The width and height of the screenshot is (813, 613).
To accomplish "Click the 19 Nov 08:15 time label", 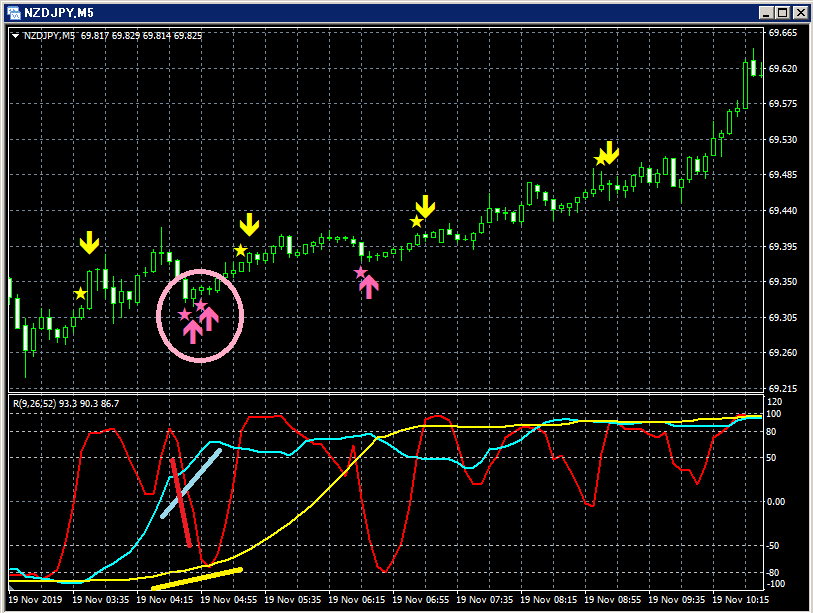I will (x=549, y=600).
